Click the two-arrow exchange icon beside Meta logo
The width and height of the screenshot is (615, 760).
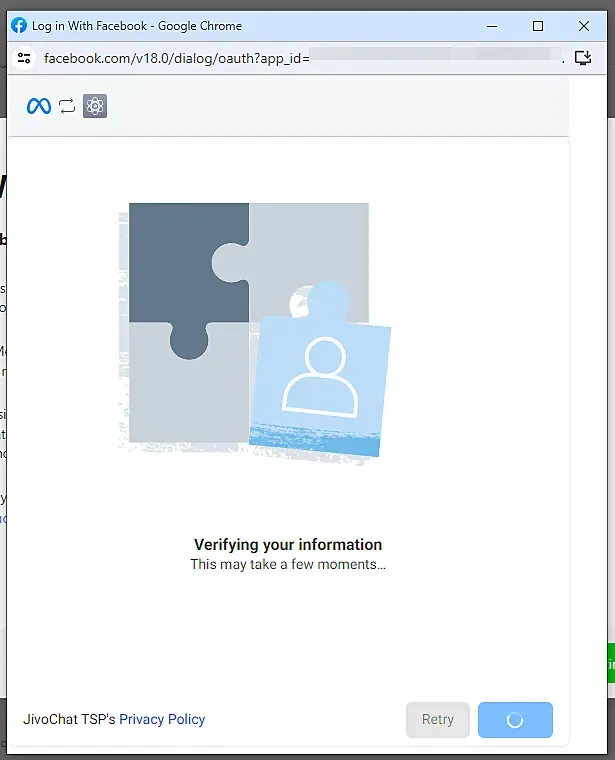(67, 106)
